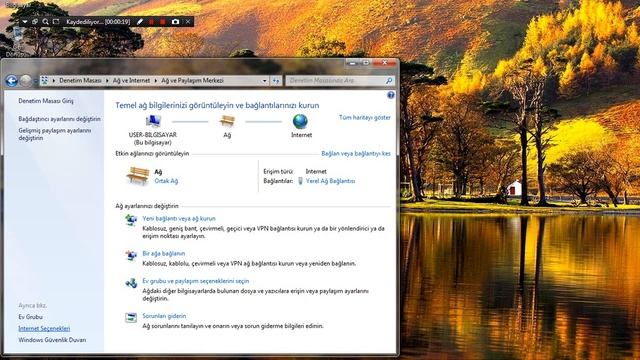Open the recorder toolbar dropdown arrow
Image resolution: width=640 pixels, height=360 pixels.
point(24,22)
